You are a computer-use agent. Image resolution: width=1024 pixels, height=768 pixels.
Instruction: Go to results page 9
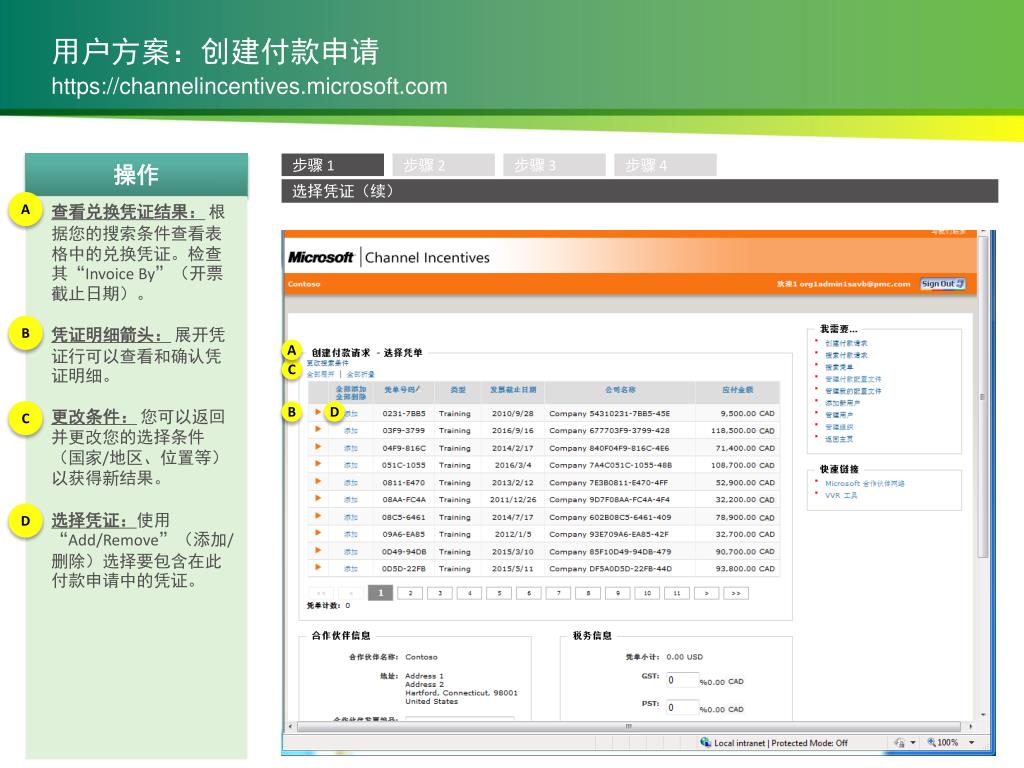pos(618,593)
